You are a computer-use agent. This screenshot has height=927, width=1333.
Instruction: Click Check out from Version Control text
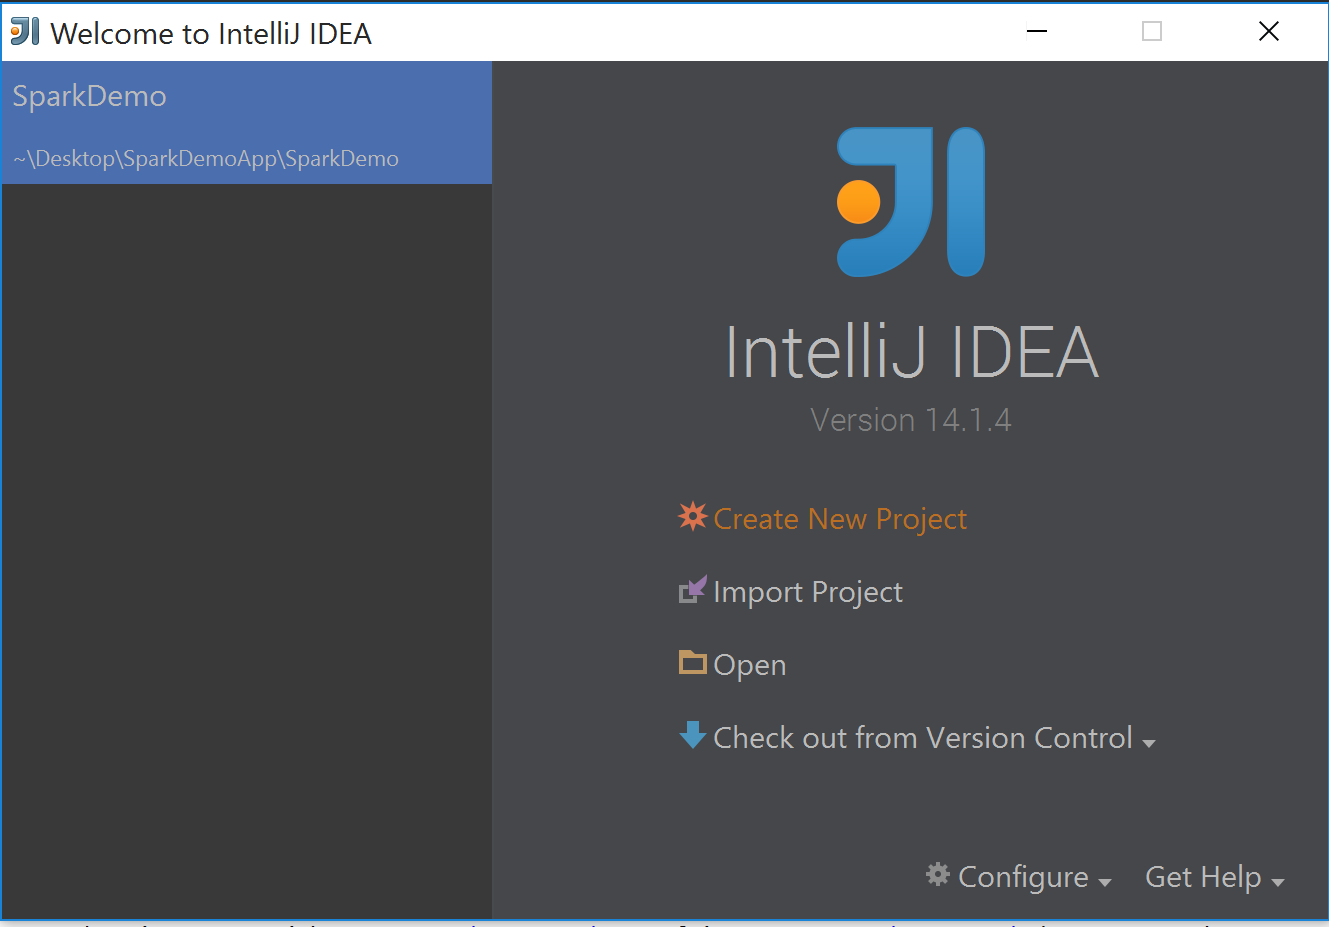[923, 738]
